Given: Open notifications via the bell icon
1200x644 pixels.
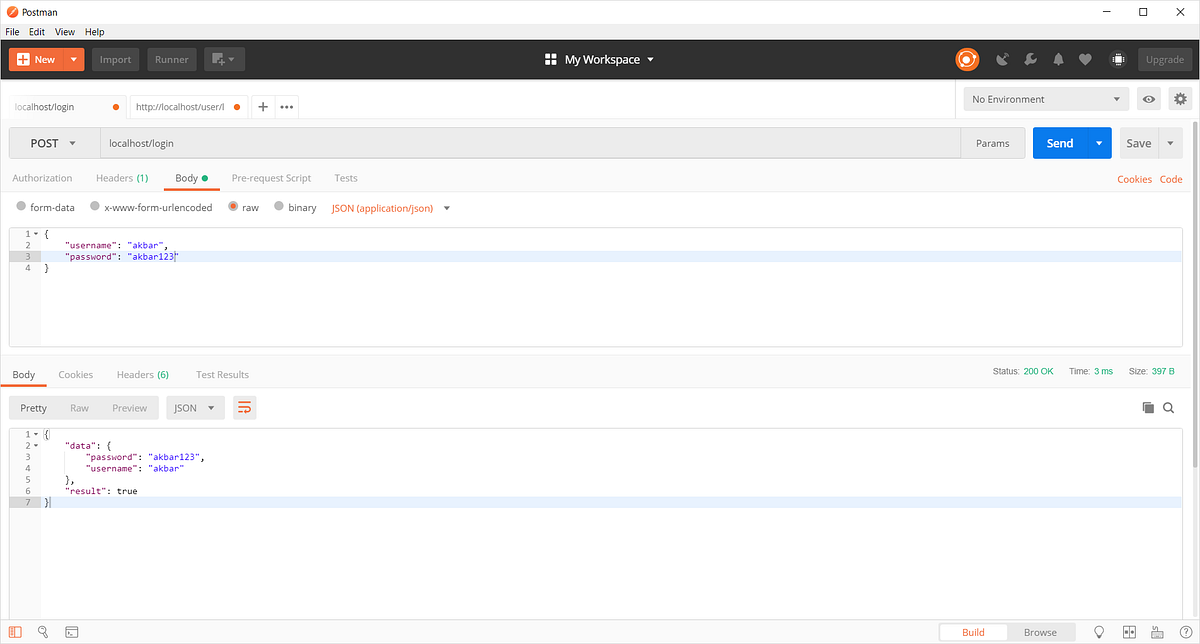Looking at the screenshot, I should point(1058,59).
